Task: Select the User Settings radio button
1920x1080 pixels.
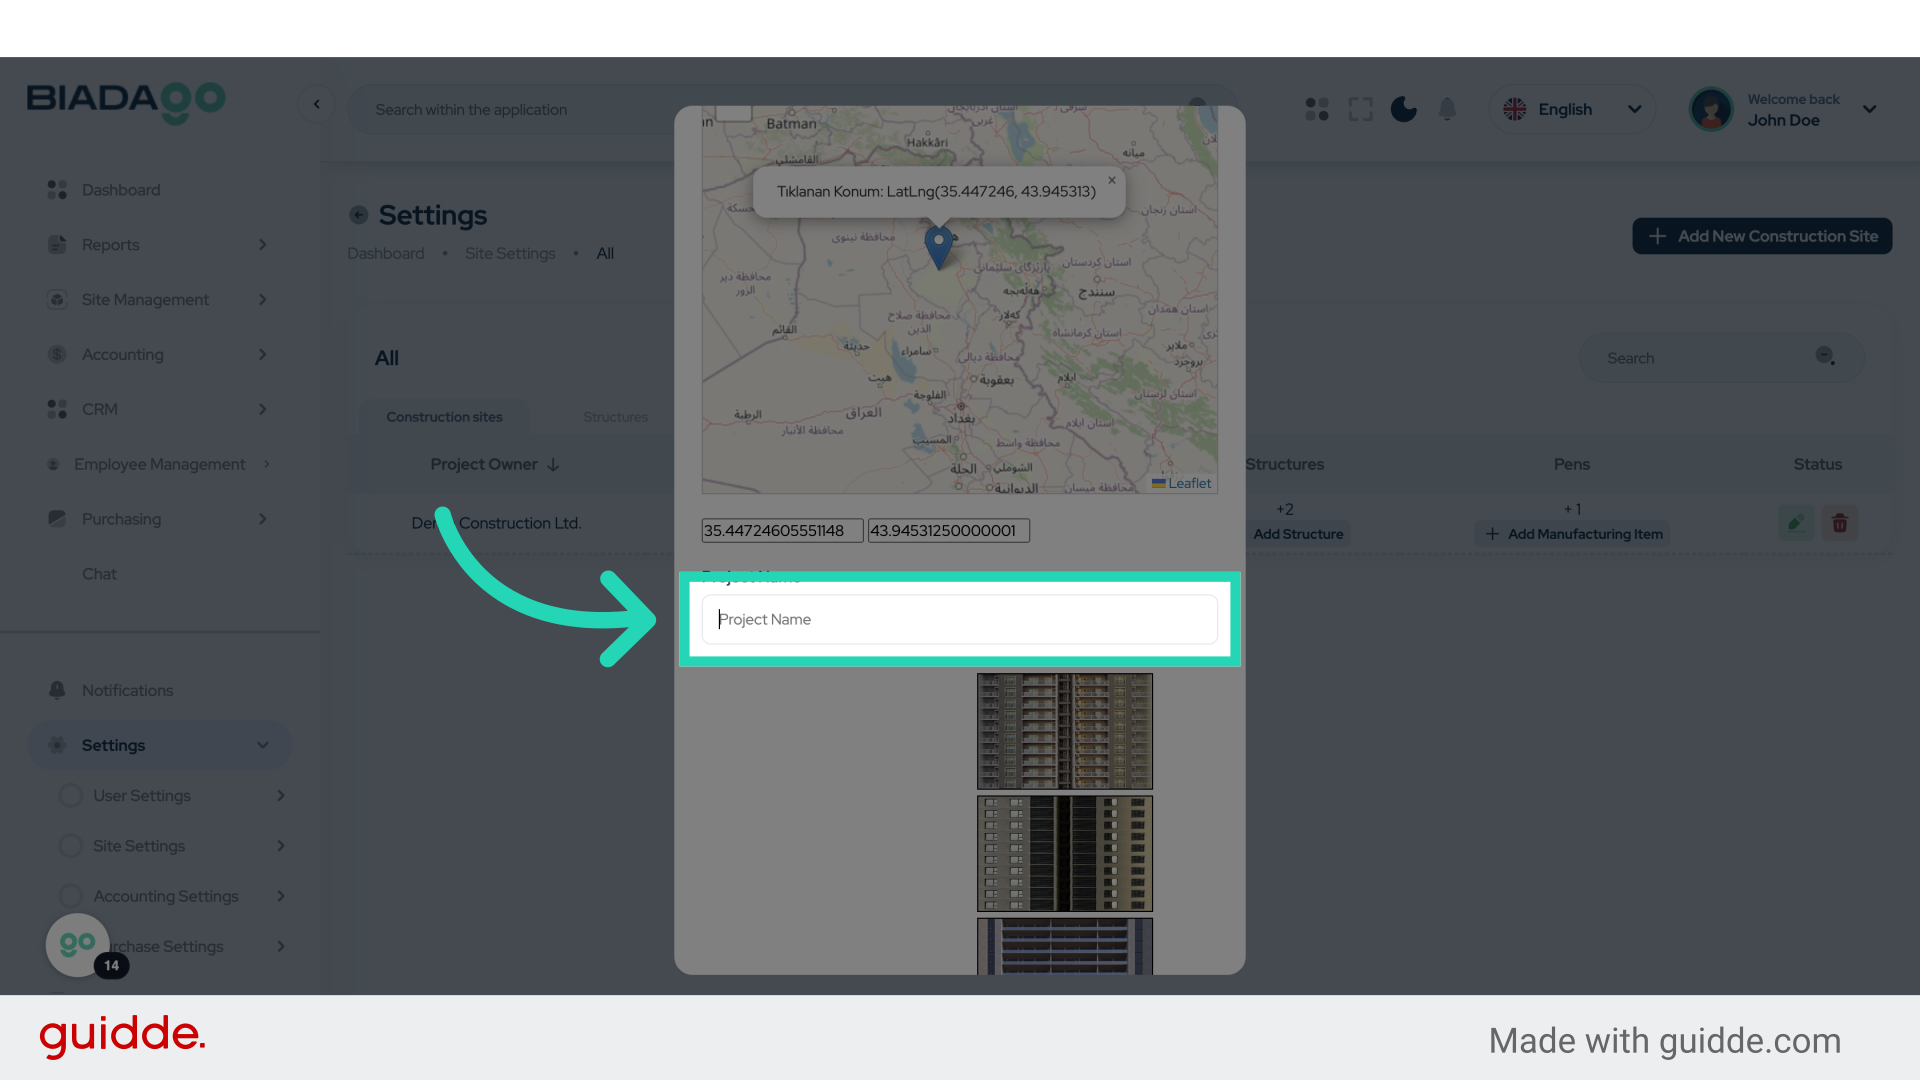Action: point(70,795)
